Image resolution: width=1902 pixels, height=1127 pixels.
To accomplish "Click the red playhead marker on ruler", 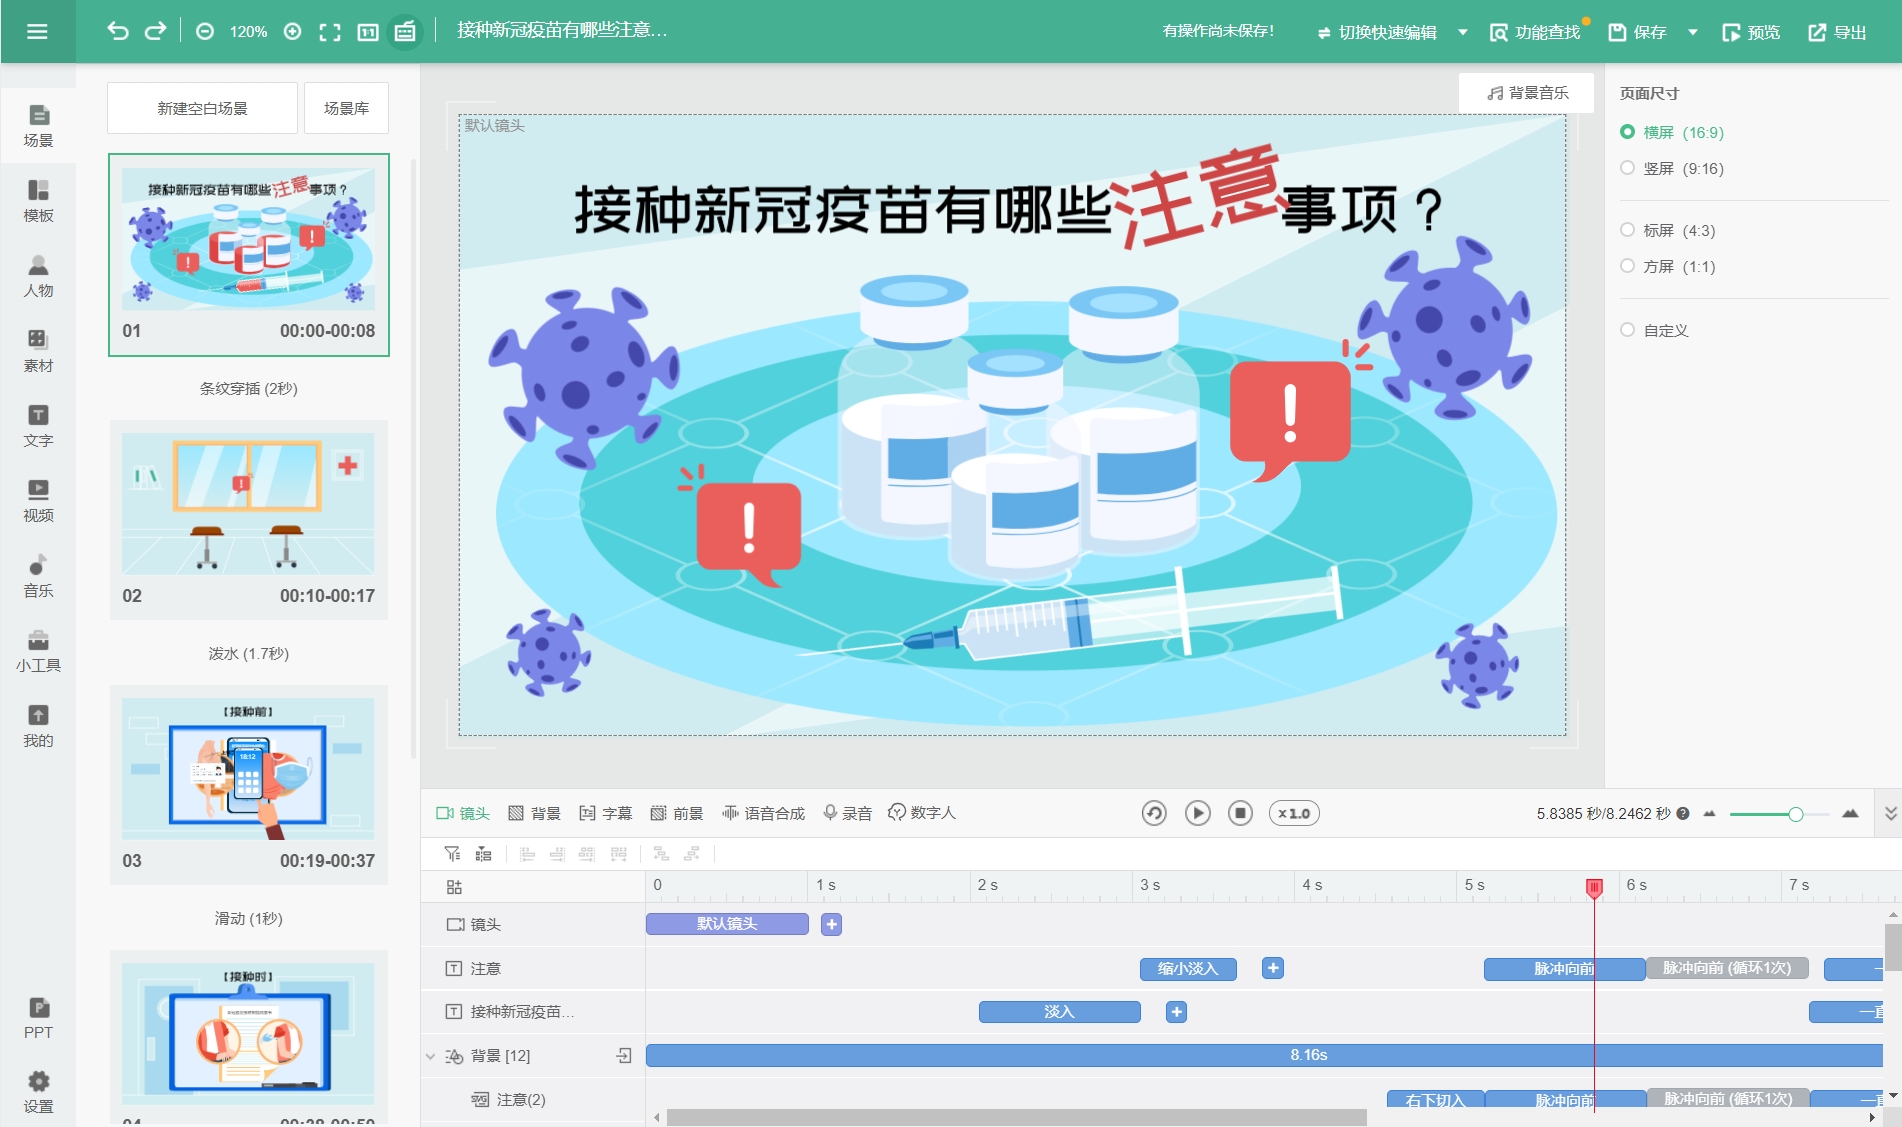I will [1594, 887].
